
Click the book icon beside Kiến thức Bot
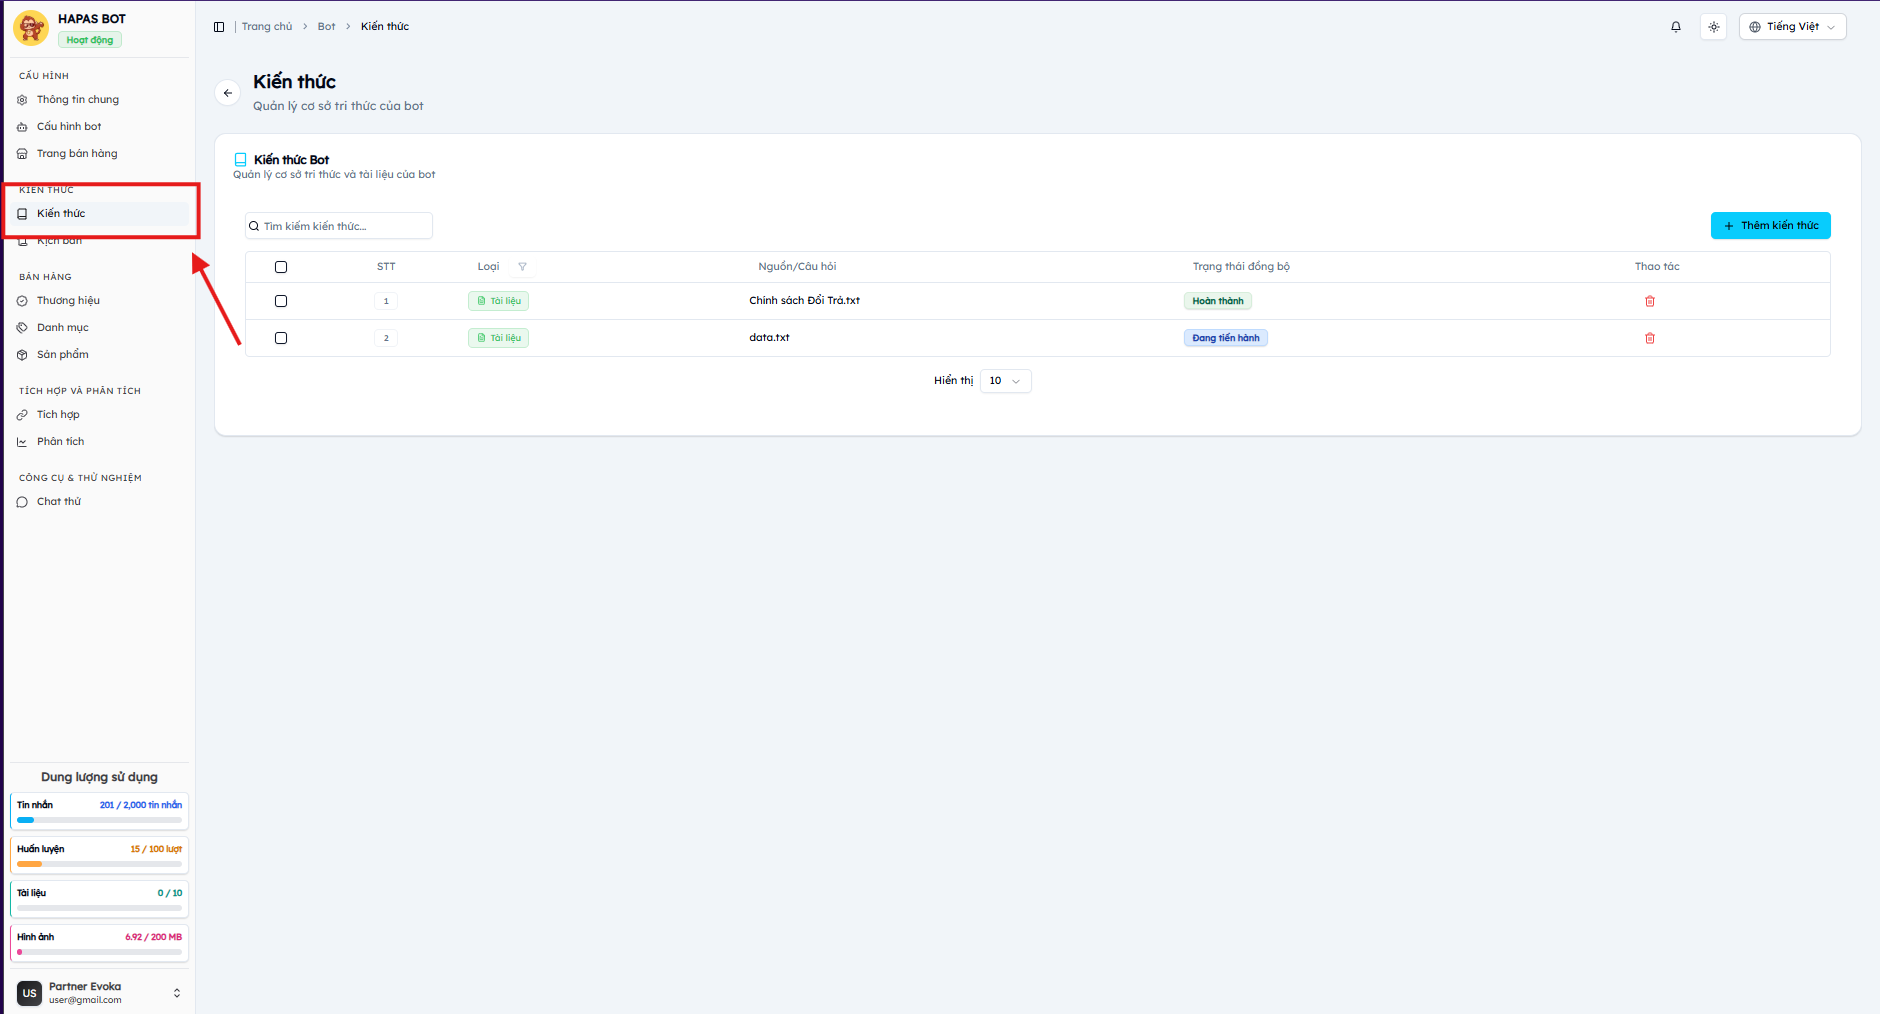click(x=240, y=160)
